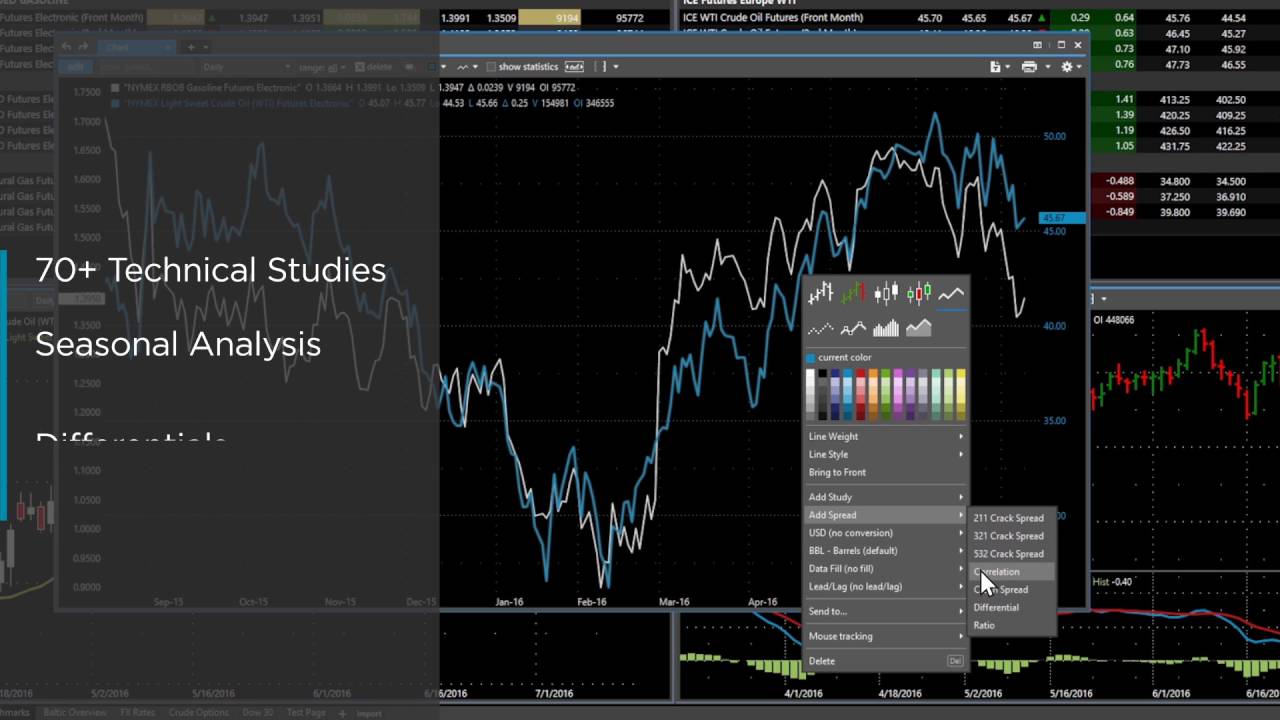The height and width of the screenshot is (720, 1280).
Task: Open dropdown arrow beside the line-type icon
Action: point(475,67)
